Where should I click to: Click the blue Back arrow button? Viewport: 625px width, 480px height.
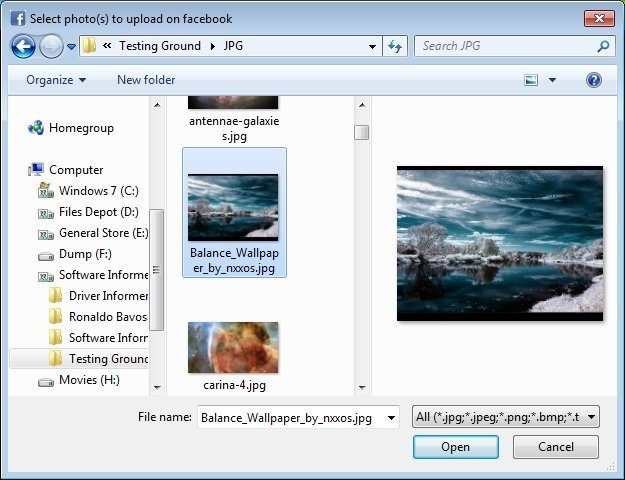[x=23, y=46]
